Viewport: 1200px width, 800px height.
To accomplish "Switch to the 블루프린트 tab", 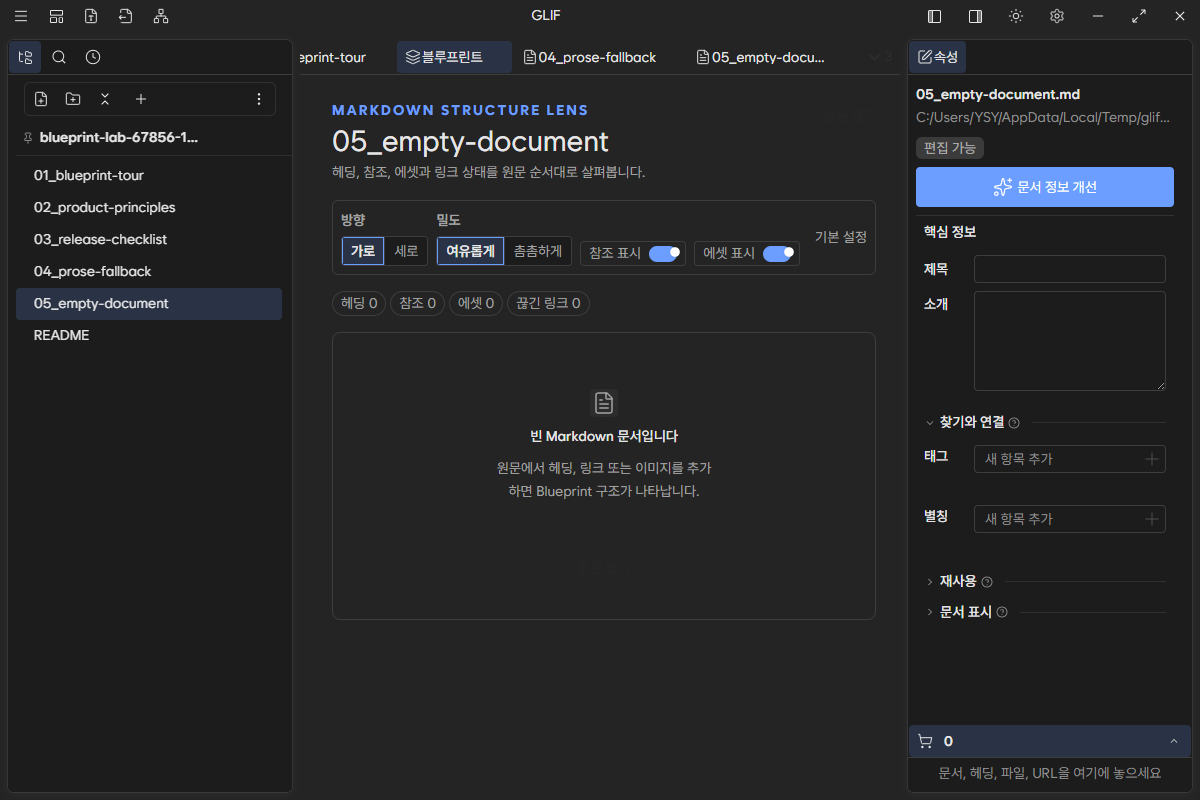I will coord(454,57).
